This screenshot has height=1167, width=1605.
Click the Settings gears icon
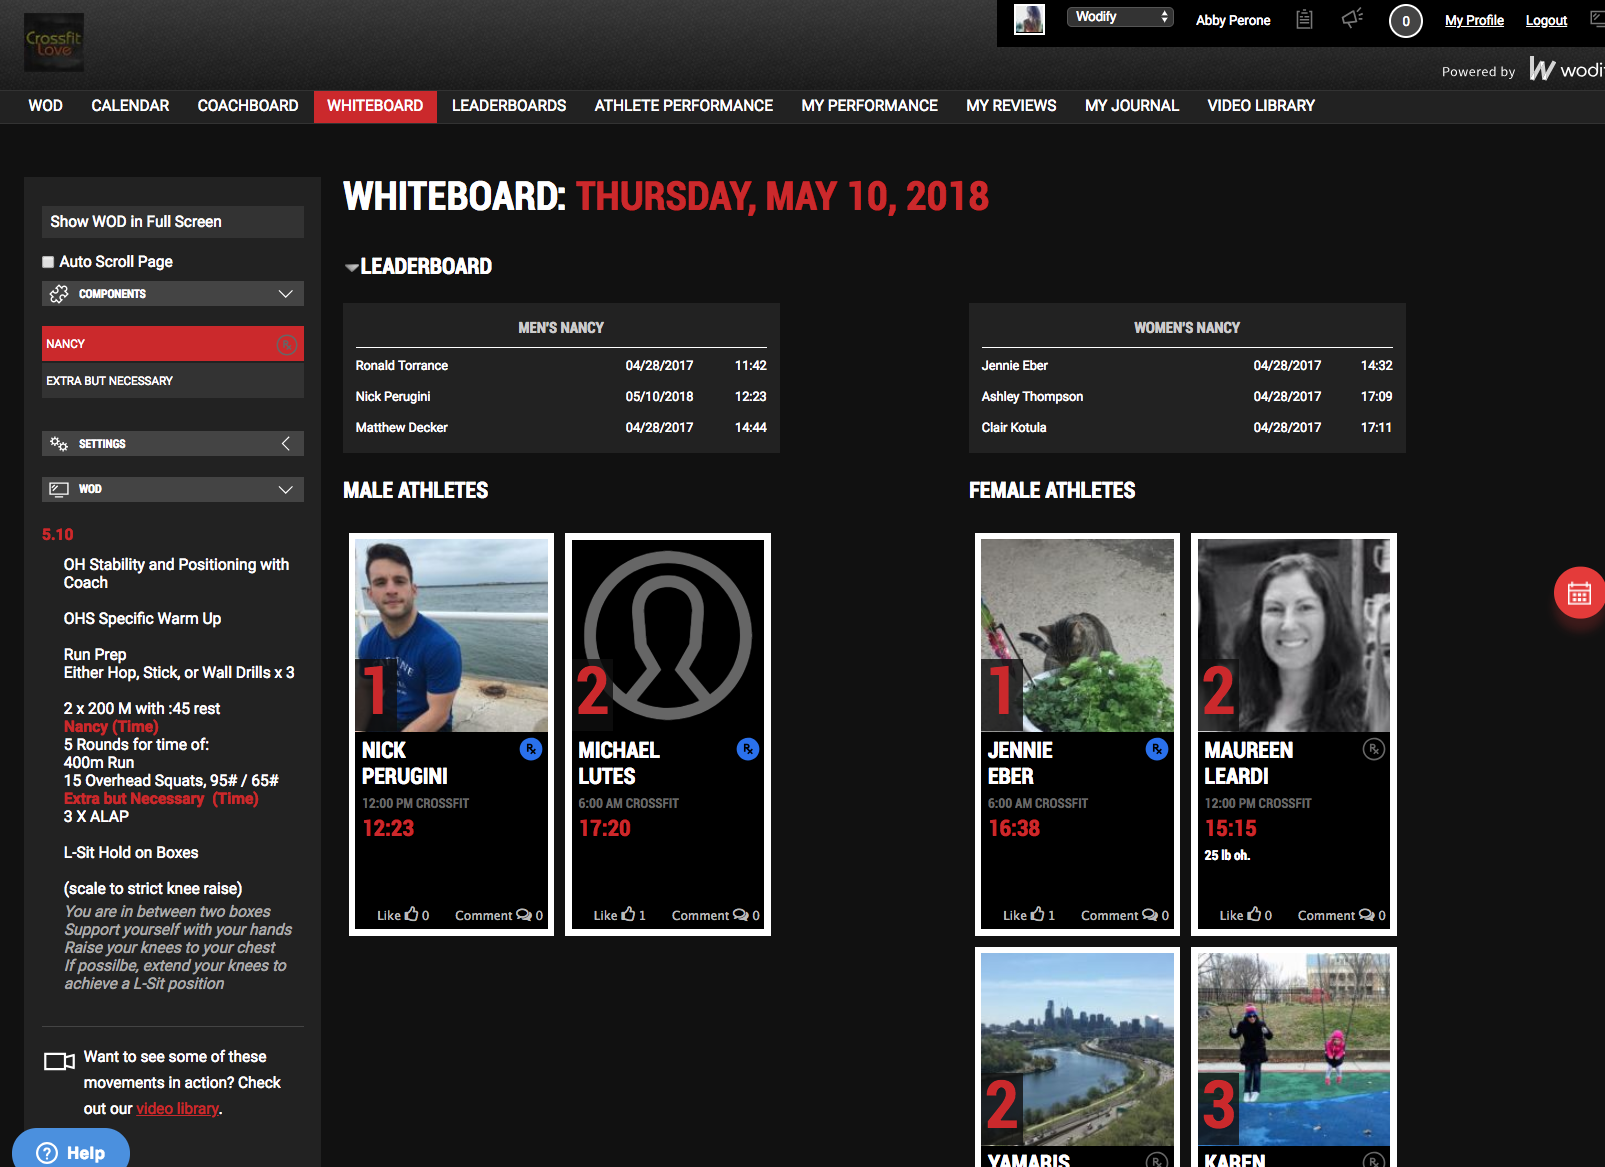(x=59, y=444)
